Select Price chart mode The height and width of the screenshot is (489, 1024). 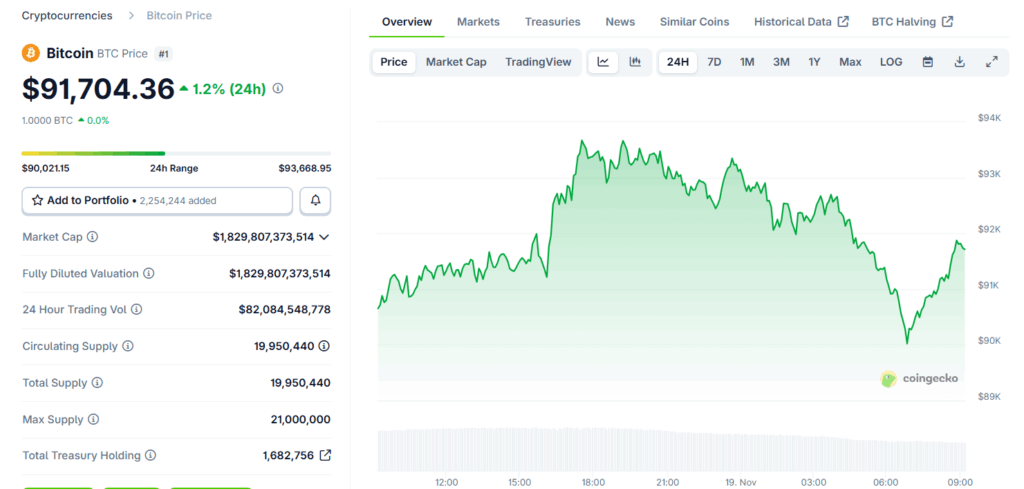[394, 62]
